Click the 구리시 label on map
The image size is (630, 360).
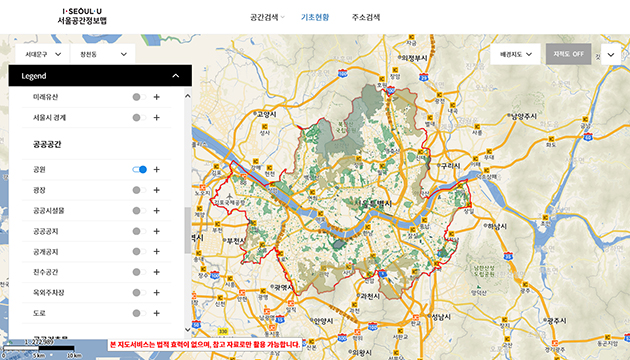[448, 166]
